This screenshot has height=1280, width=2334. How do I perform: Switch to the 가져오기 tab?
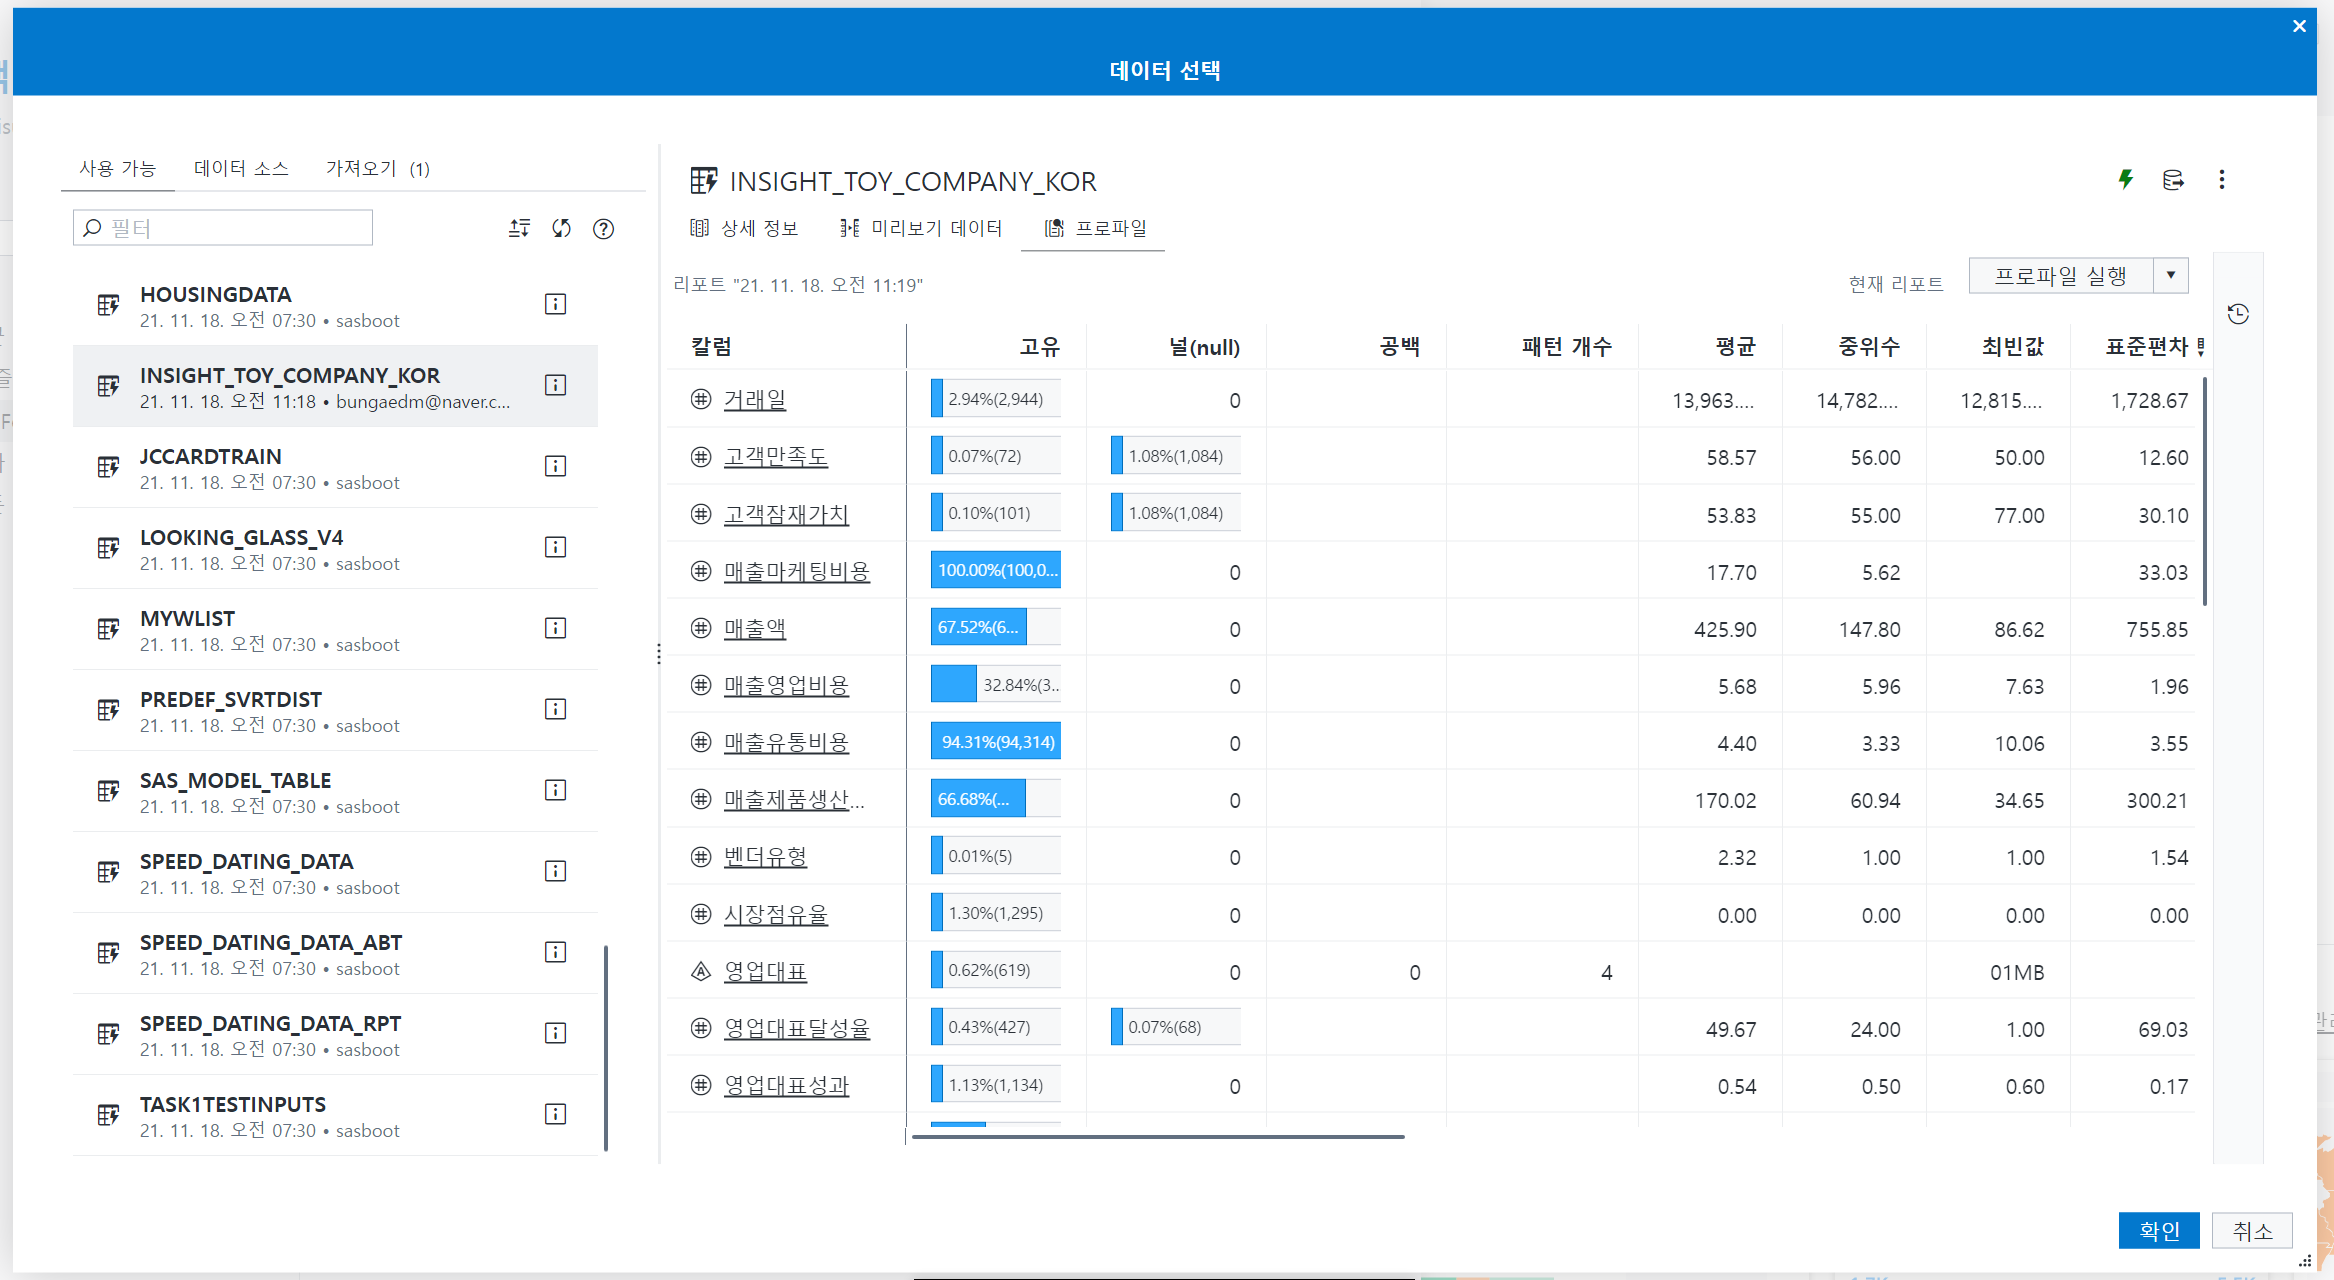pyautogui.click(x=377, y=169)
